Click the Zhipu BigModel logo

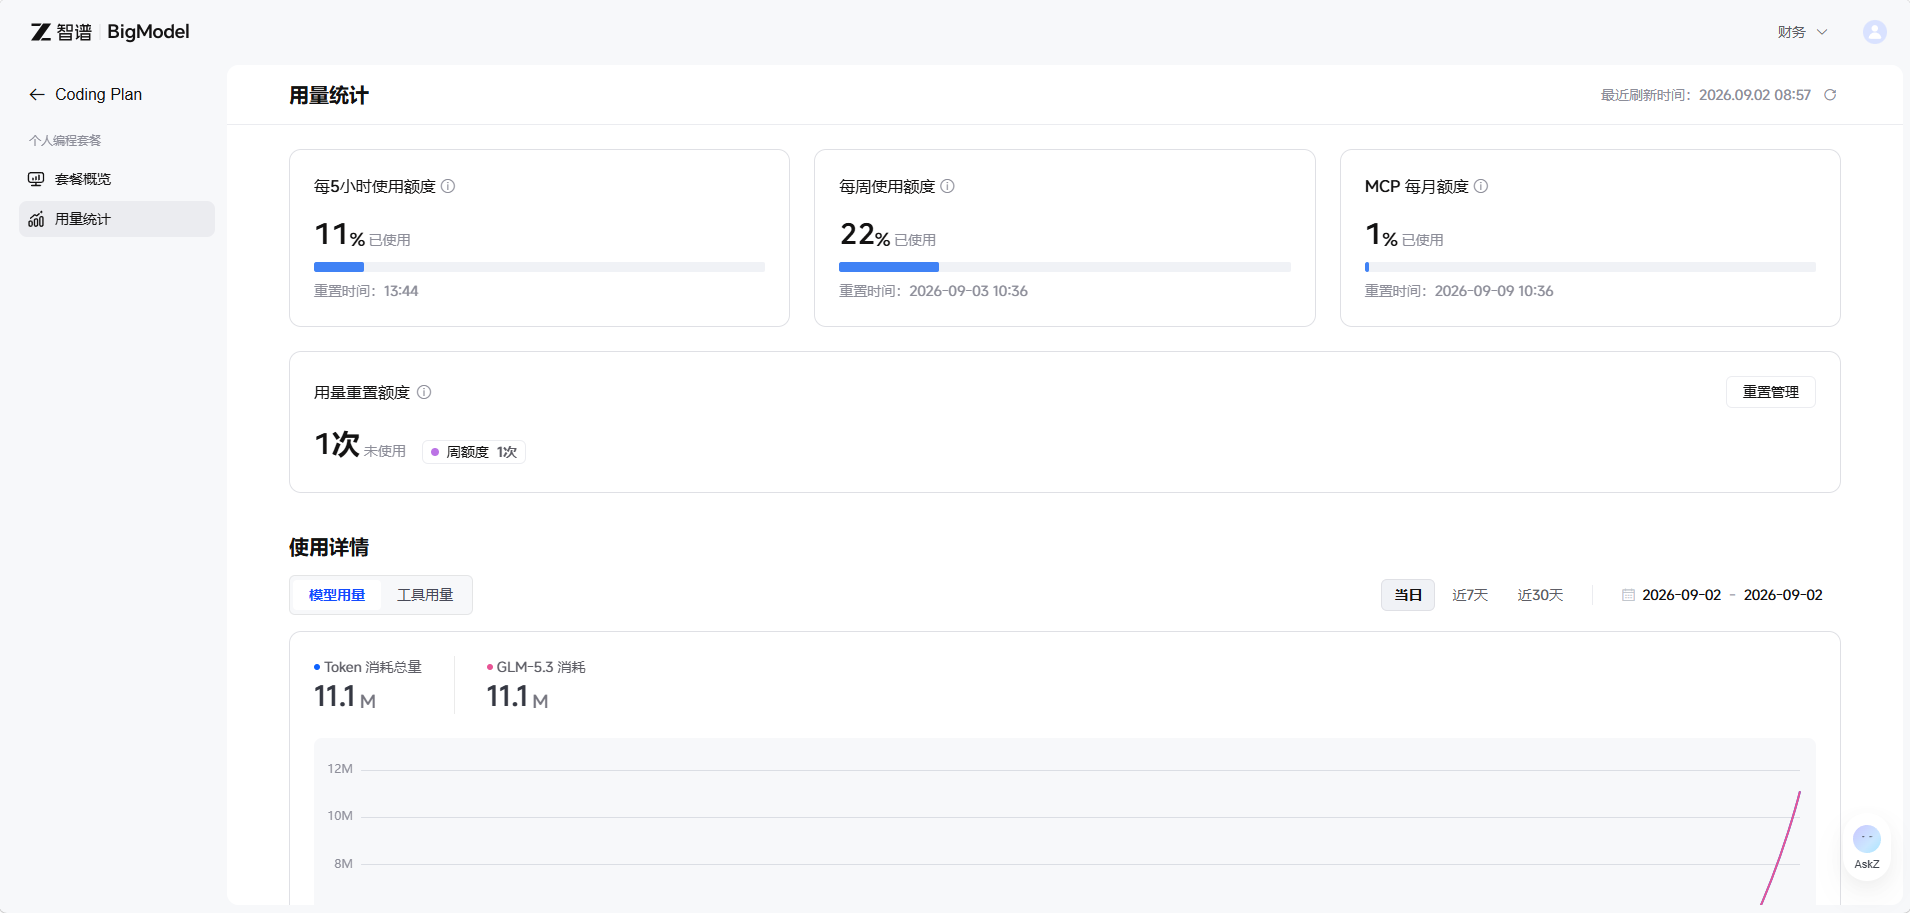tap(110, 32)
